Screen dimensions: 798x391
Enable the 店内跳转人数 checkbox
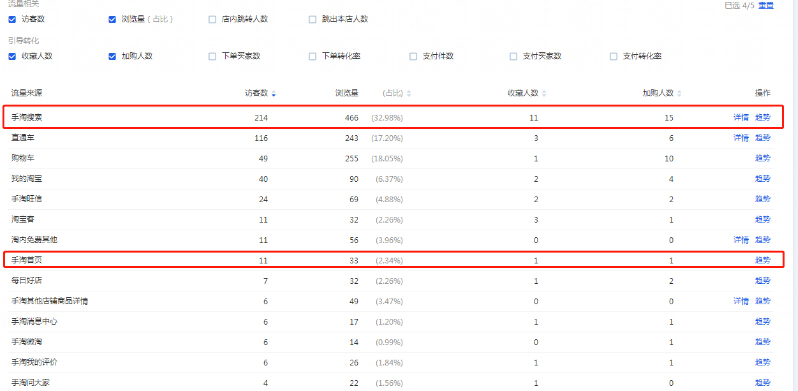tap(212, 20)
